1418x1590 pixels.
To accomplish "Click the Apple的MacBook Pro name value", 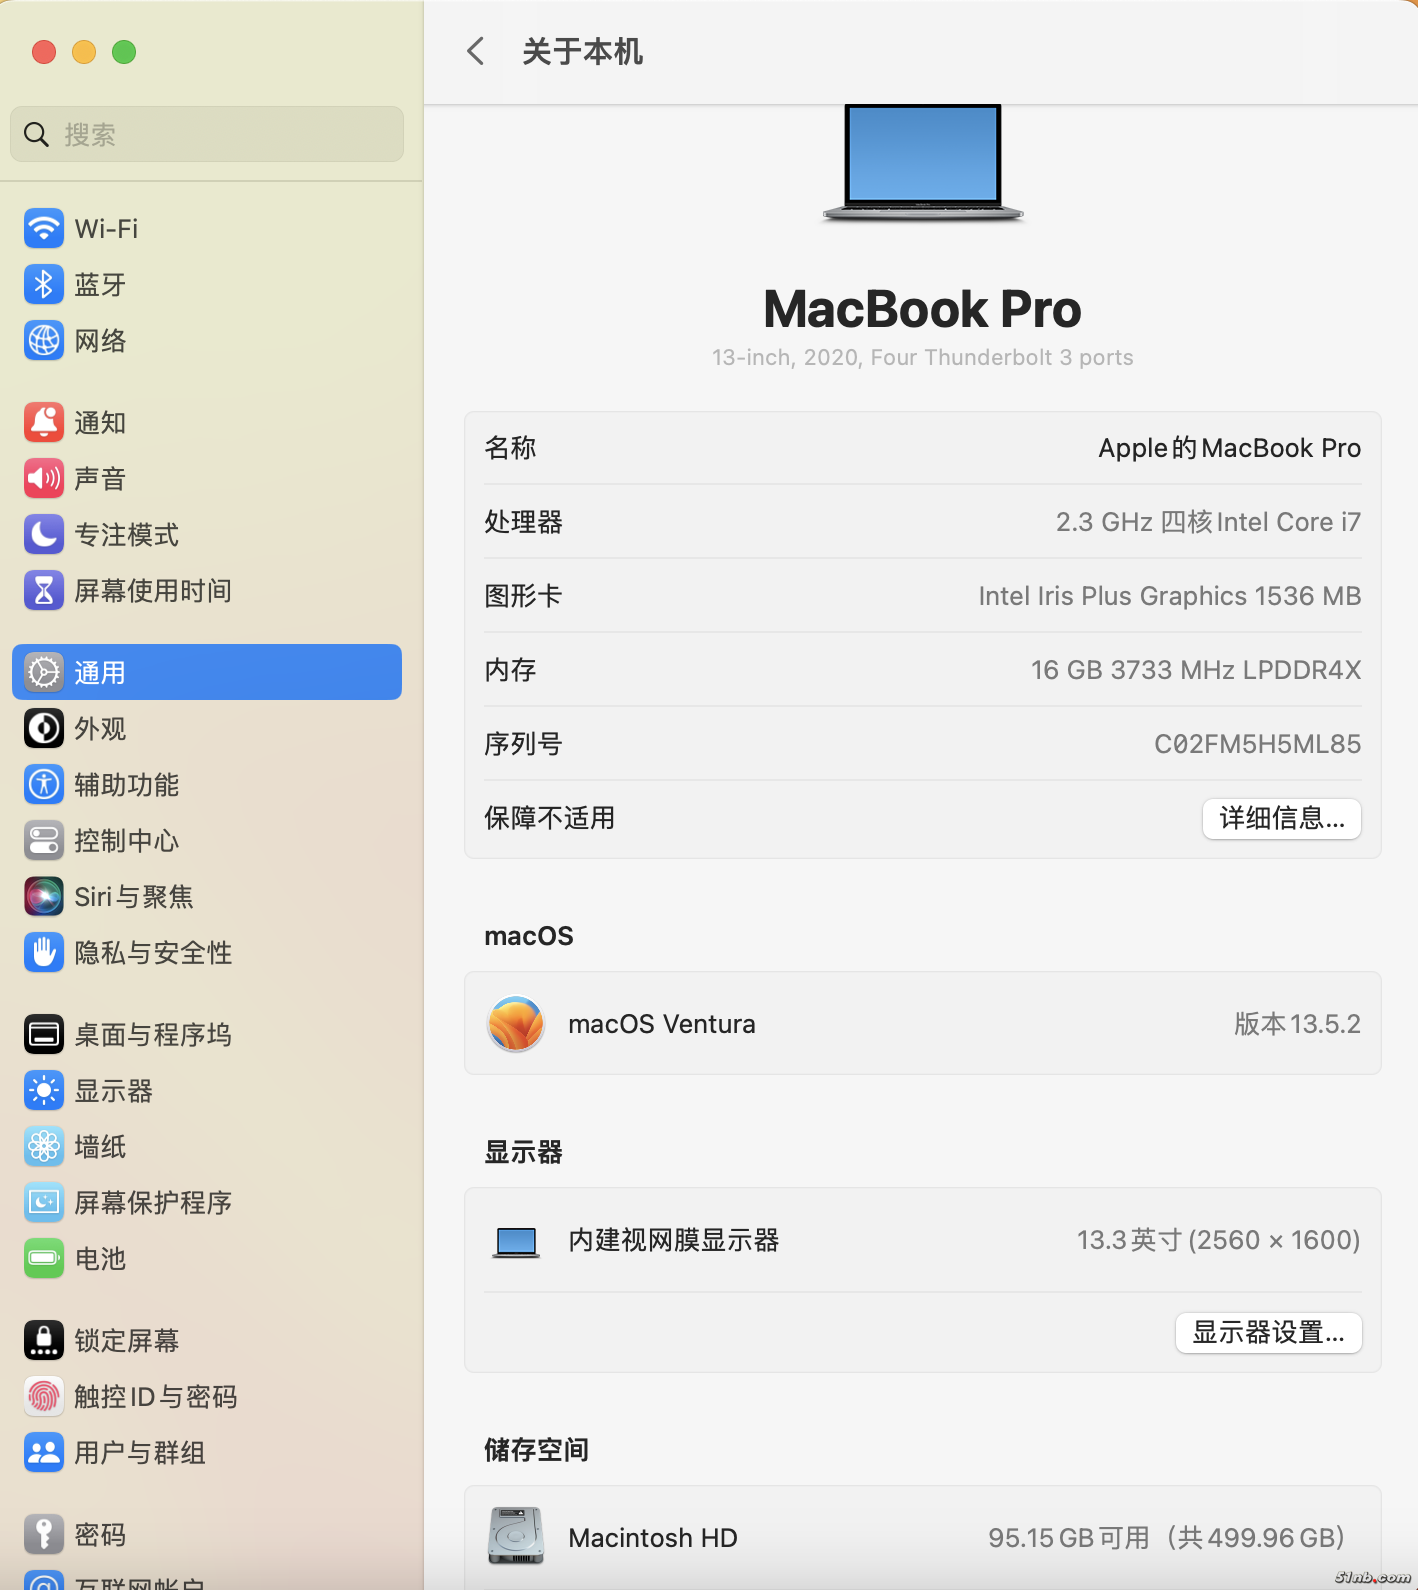I will (1230, 448).
